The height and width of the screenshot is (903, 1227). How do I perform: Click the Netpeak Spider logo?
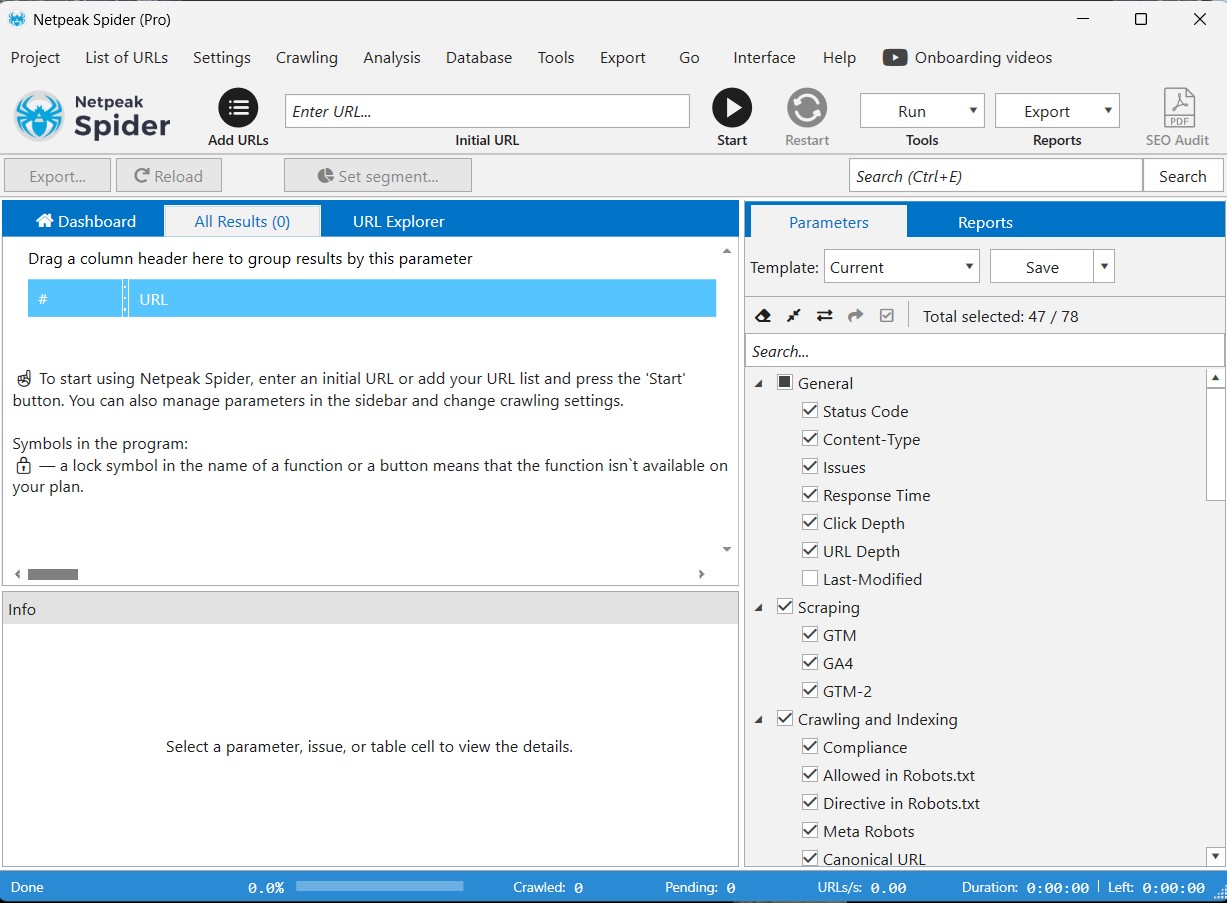pyautogui.click(x=92, y=115)
